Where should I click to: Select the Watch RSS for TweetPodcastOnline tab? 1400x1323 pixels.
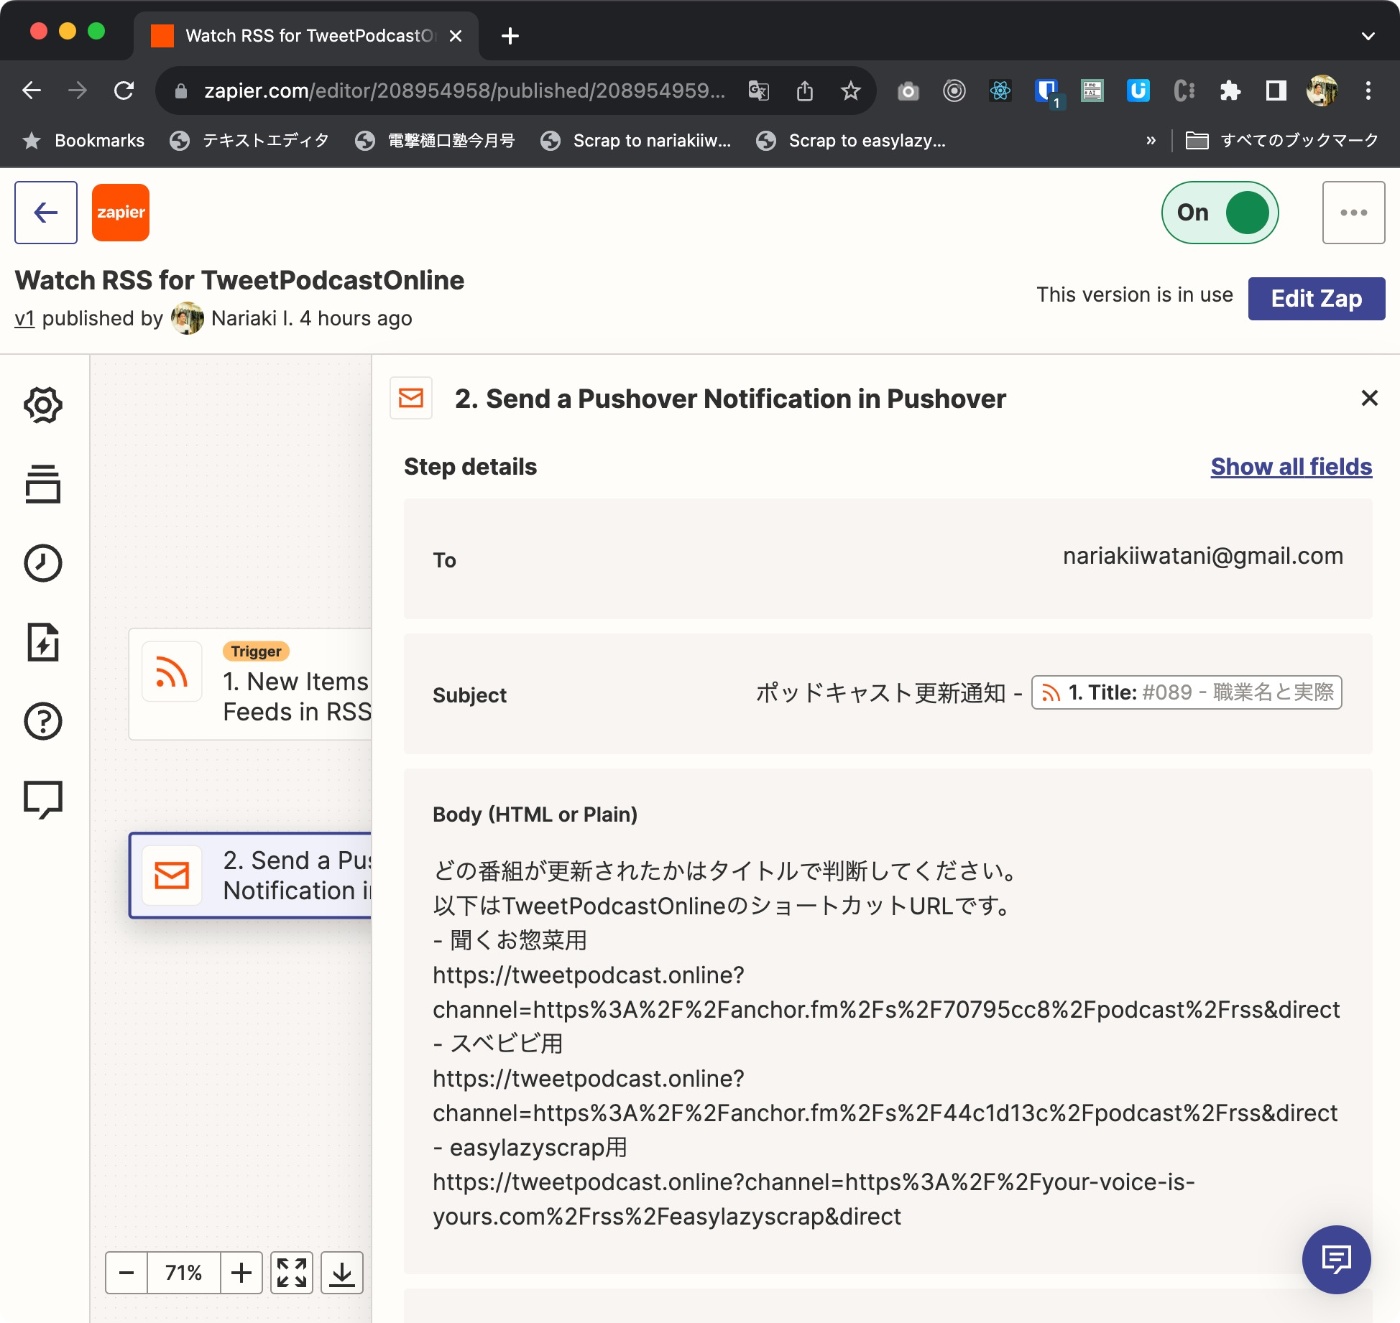305,36
